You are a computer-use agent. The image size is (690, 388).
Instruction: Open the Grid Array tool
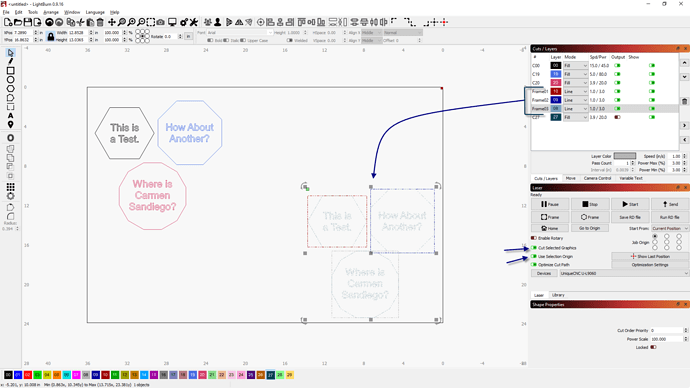tap(11, 187)
